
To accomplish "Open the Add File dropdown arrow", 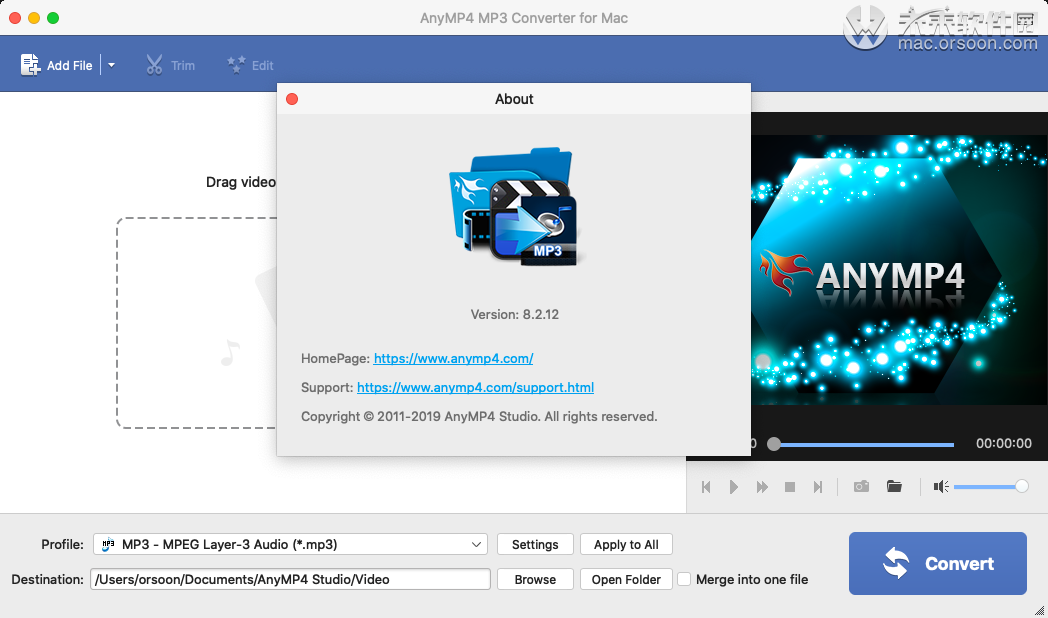I will (112, 65).
